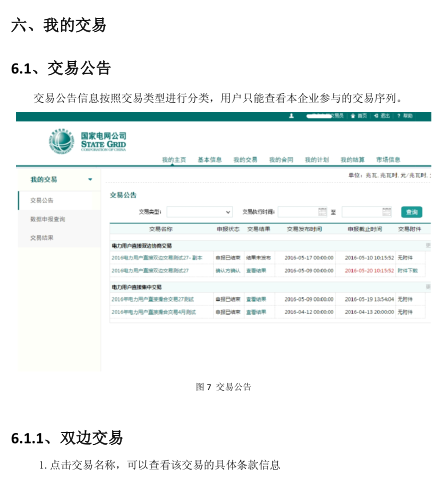Image resolution: width=437 pixels, height=496 pixels.
Task: Collapse the 我的交易 sidebar section
Action: click(x=90, y=179)
